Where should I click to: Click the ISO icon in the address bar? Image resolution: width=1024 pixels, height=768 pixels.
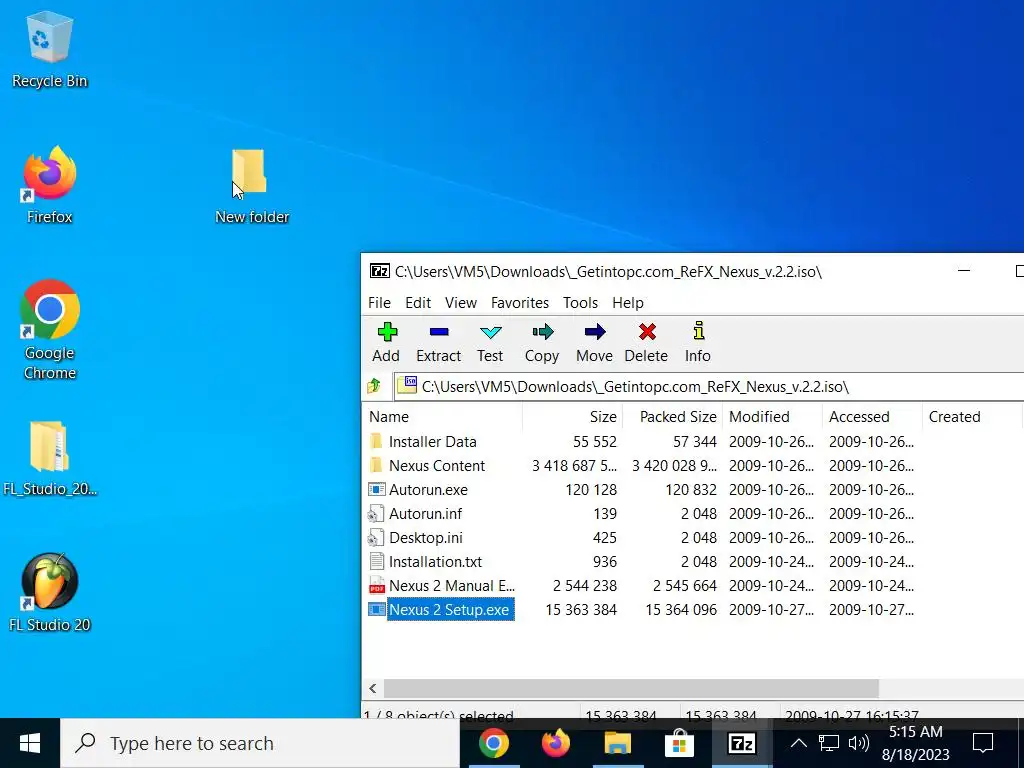point(408,385)
